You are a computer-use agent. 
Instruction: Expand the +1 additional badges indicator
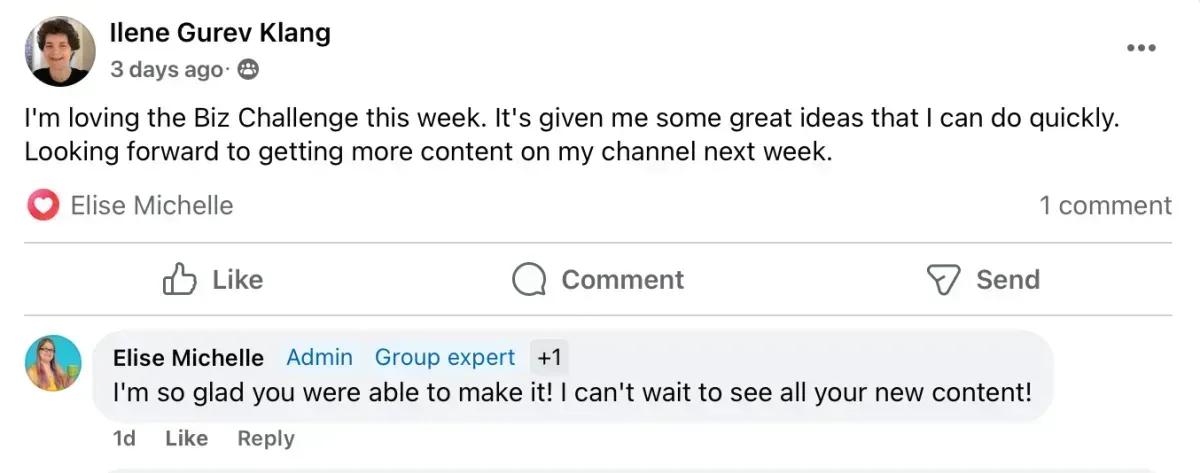[x=549, y=358]
